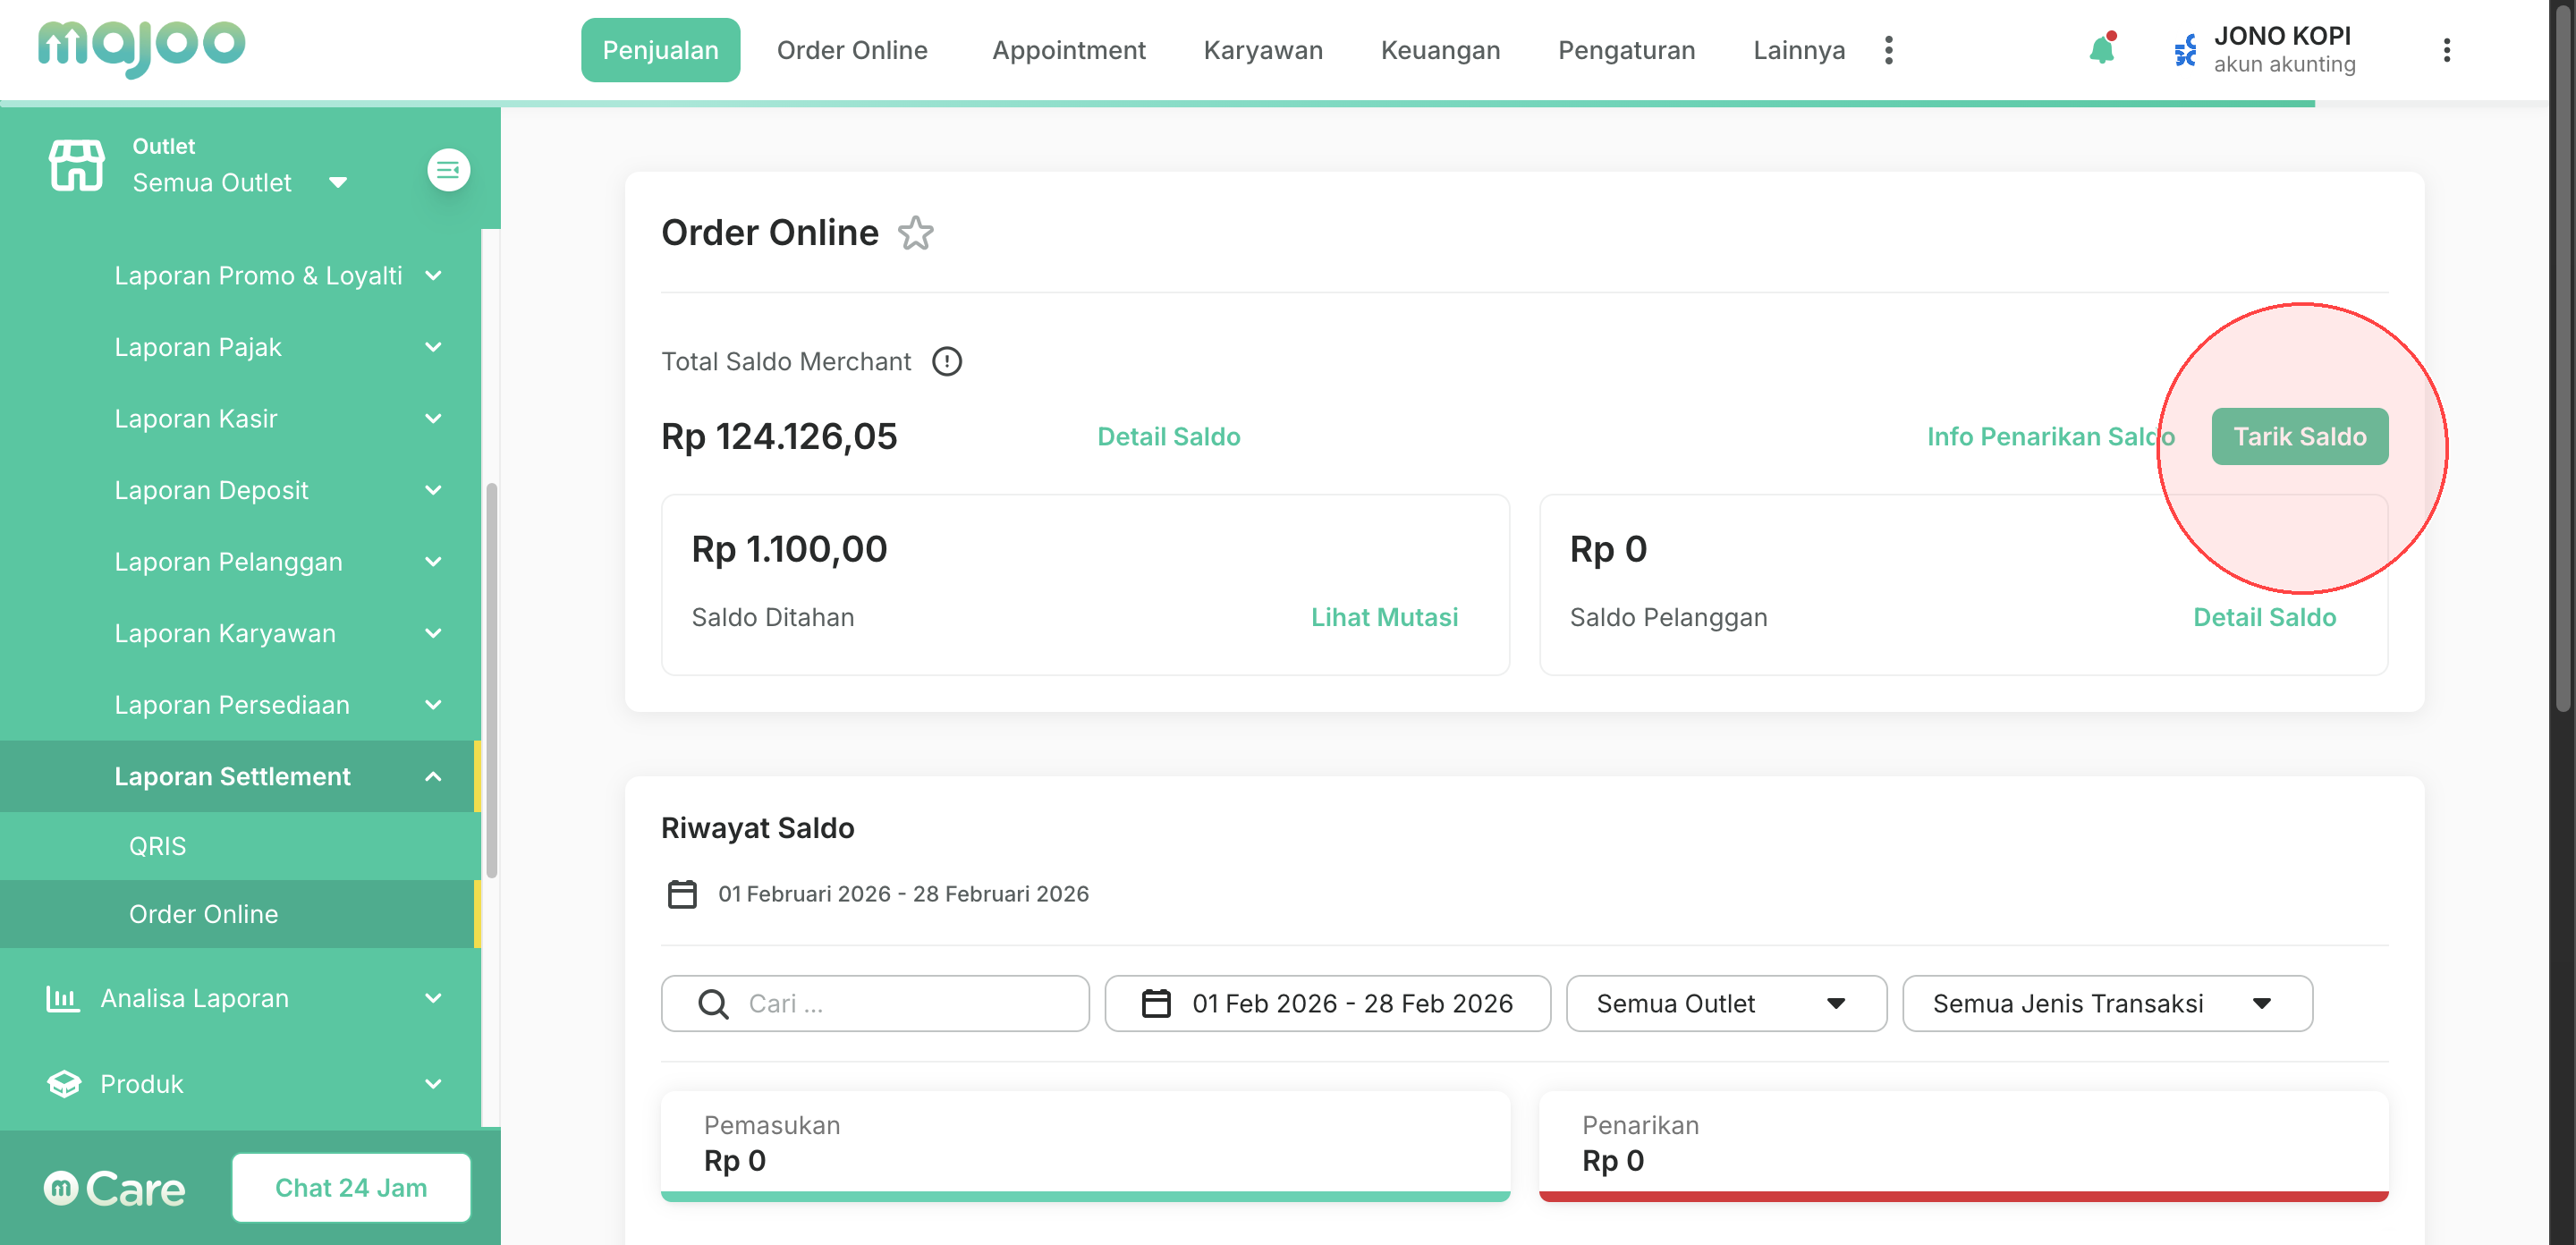2576x1245 pixels.
Task: Click the Cari search field
Action: pos(875,1003)
